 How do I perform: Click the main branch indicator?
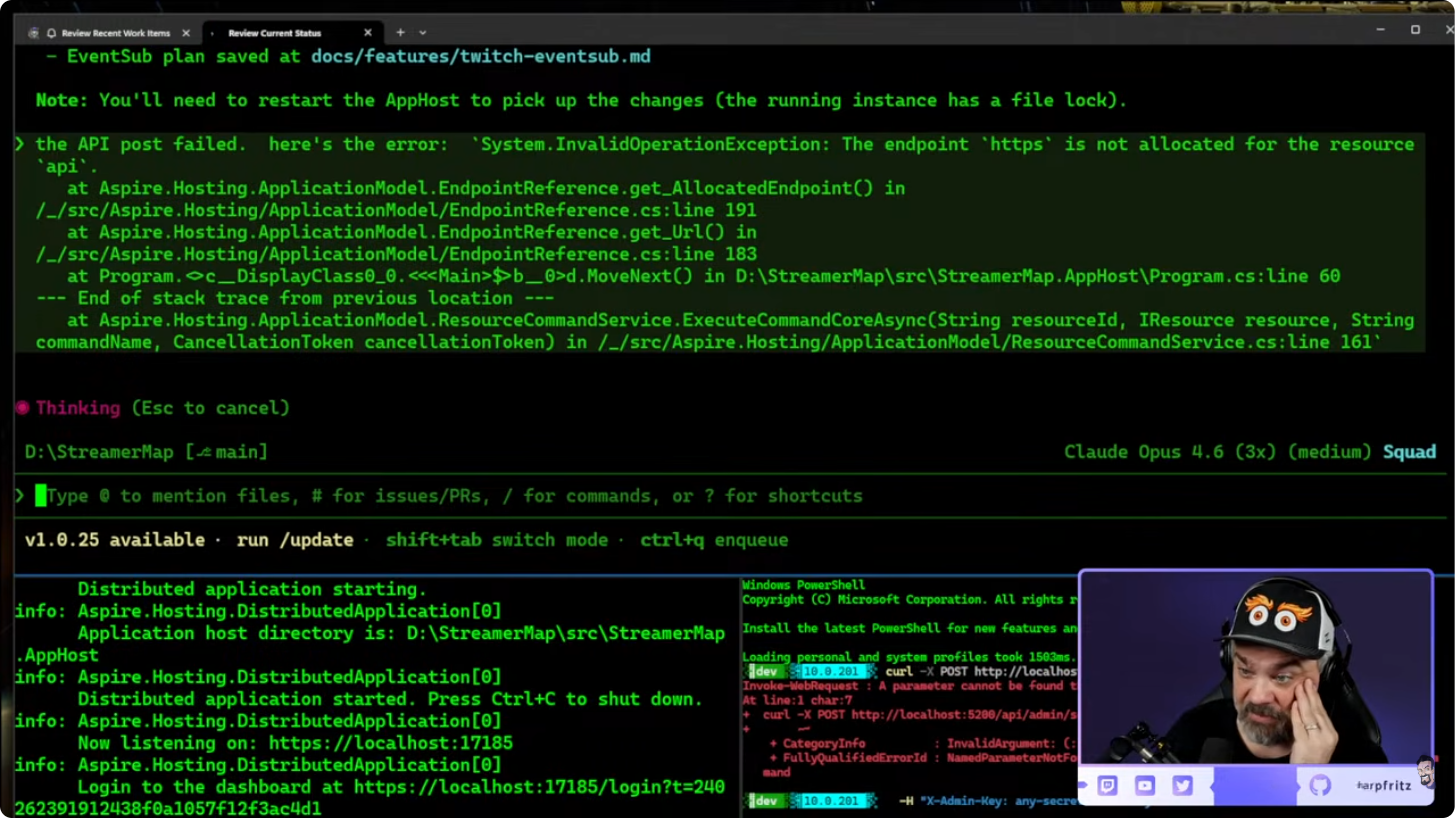(228, 452)
